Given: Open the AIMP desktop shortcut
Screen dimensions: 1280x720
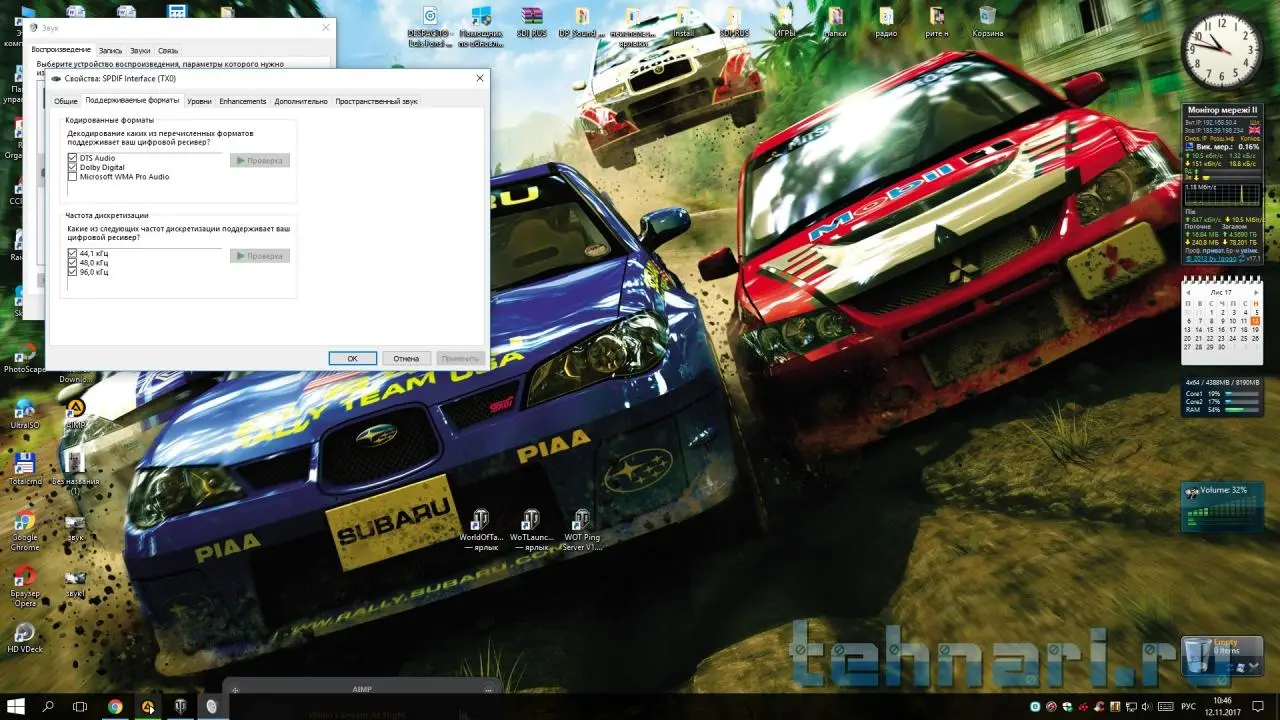Looking at the screenshot, I should click(75, 412).
